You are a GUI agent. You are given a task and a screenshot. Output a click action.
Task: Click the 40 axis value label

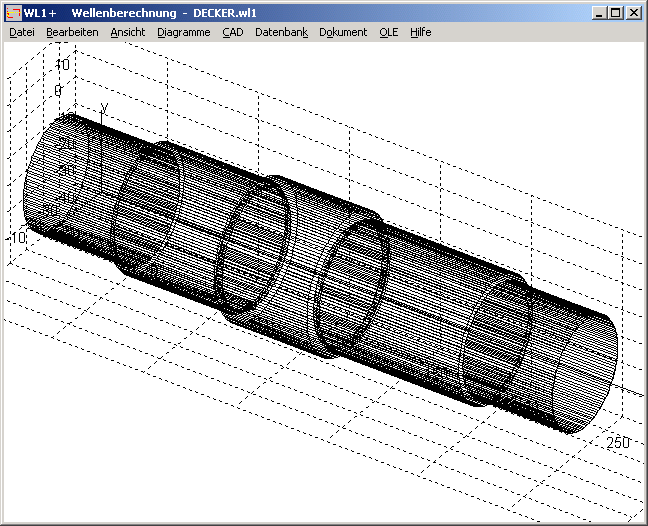tap(62, 64)
